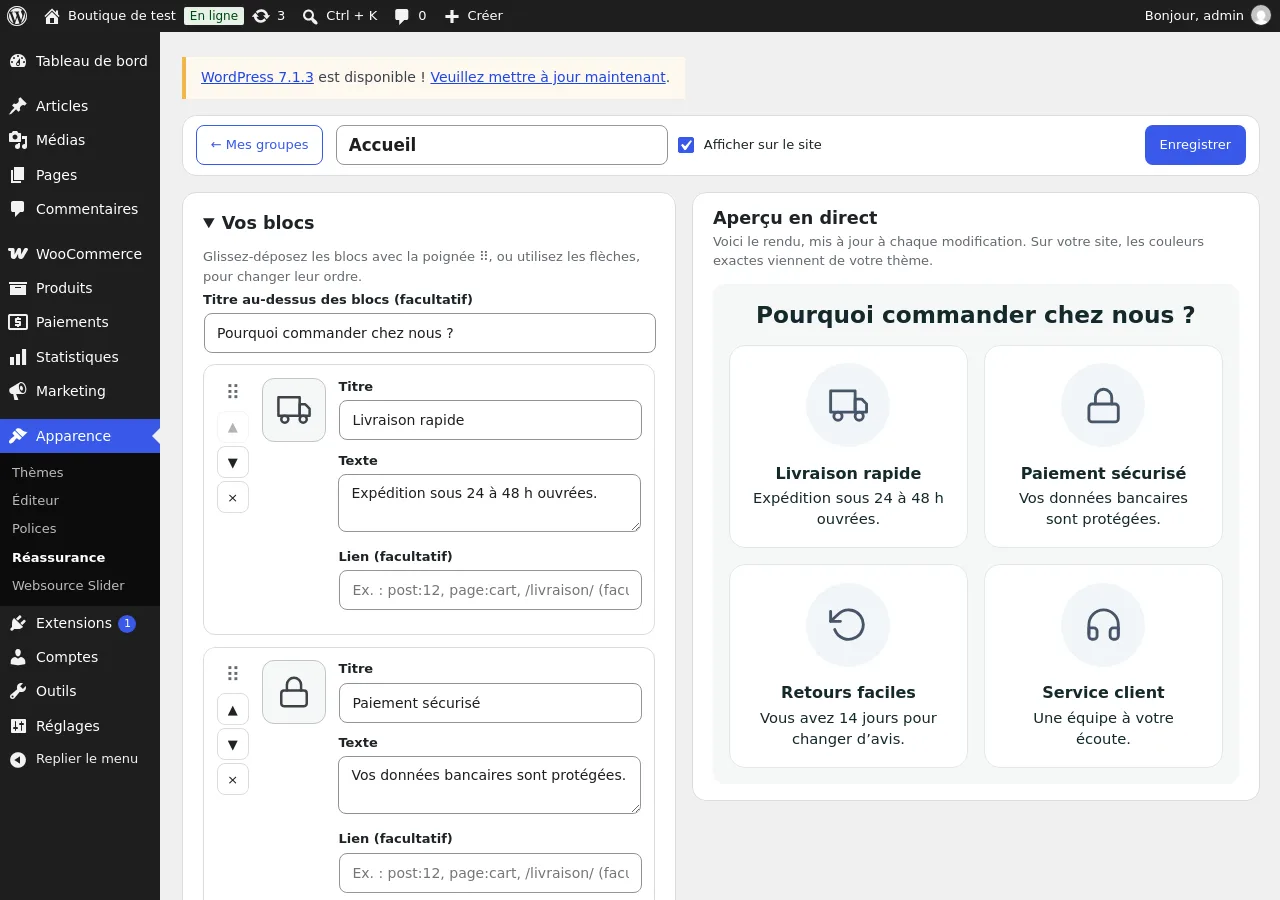Click the Enregistrer button
Image resolution: width=1280 pixels, height=900 pixels.
(x=1195, y=145)
